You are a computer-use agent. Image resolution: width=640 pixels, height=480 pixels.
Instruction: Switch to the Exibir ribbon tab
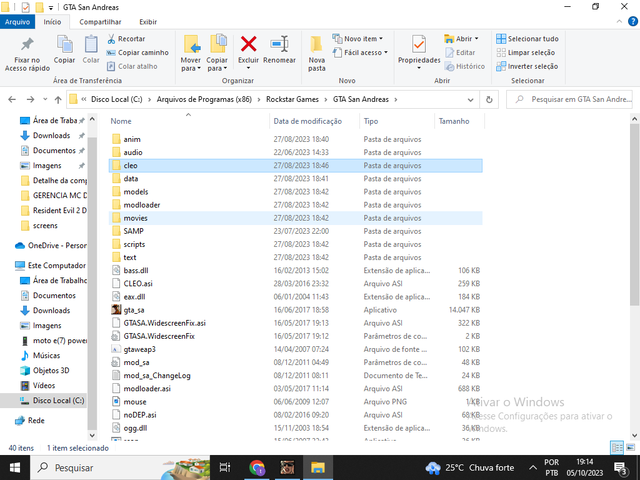[x=148, y=22]
